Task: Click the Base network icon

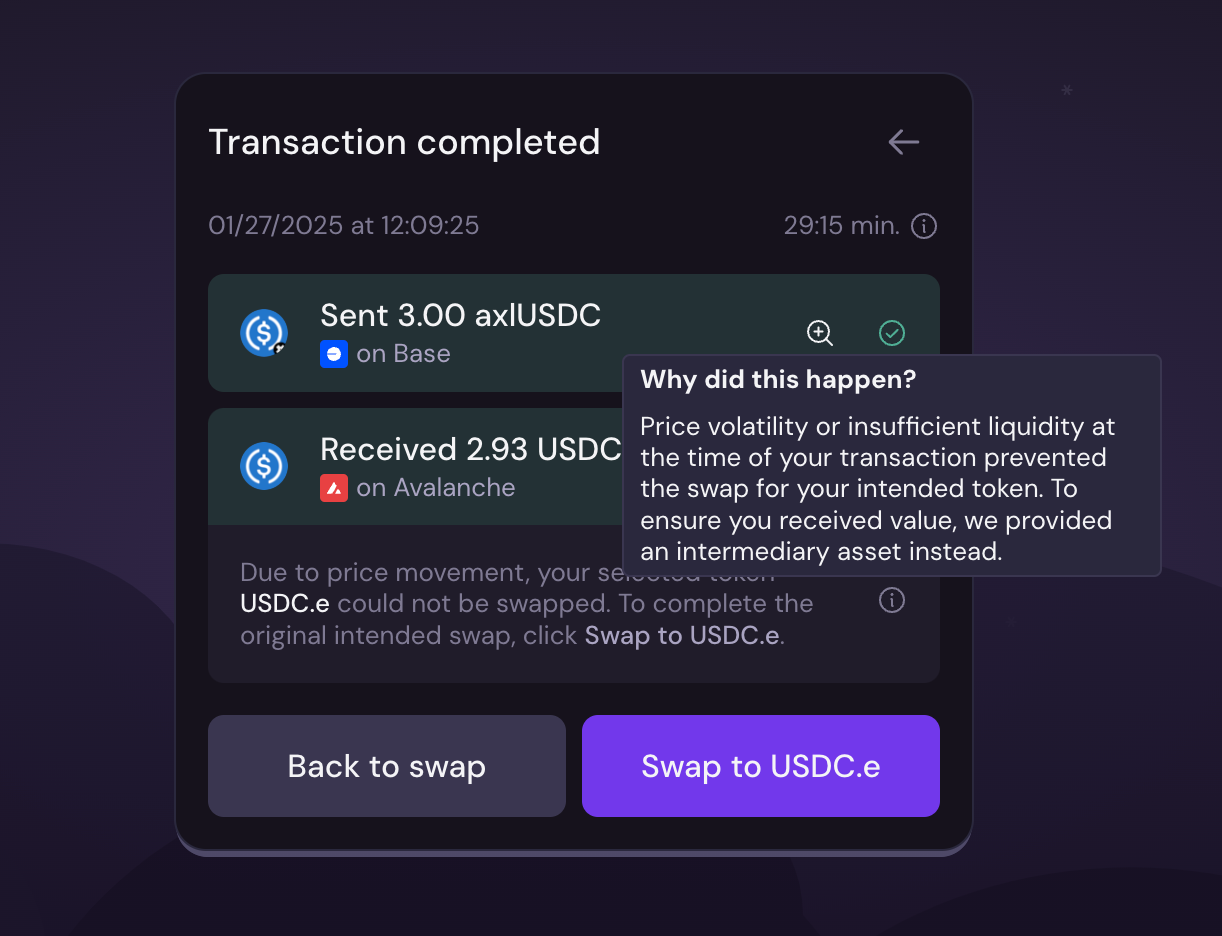Action: click(334, 354)
